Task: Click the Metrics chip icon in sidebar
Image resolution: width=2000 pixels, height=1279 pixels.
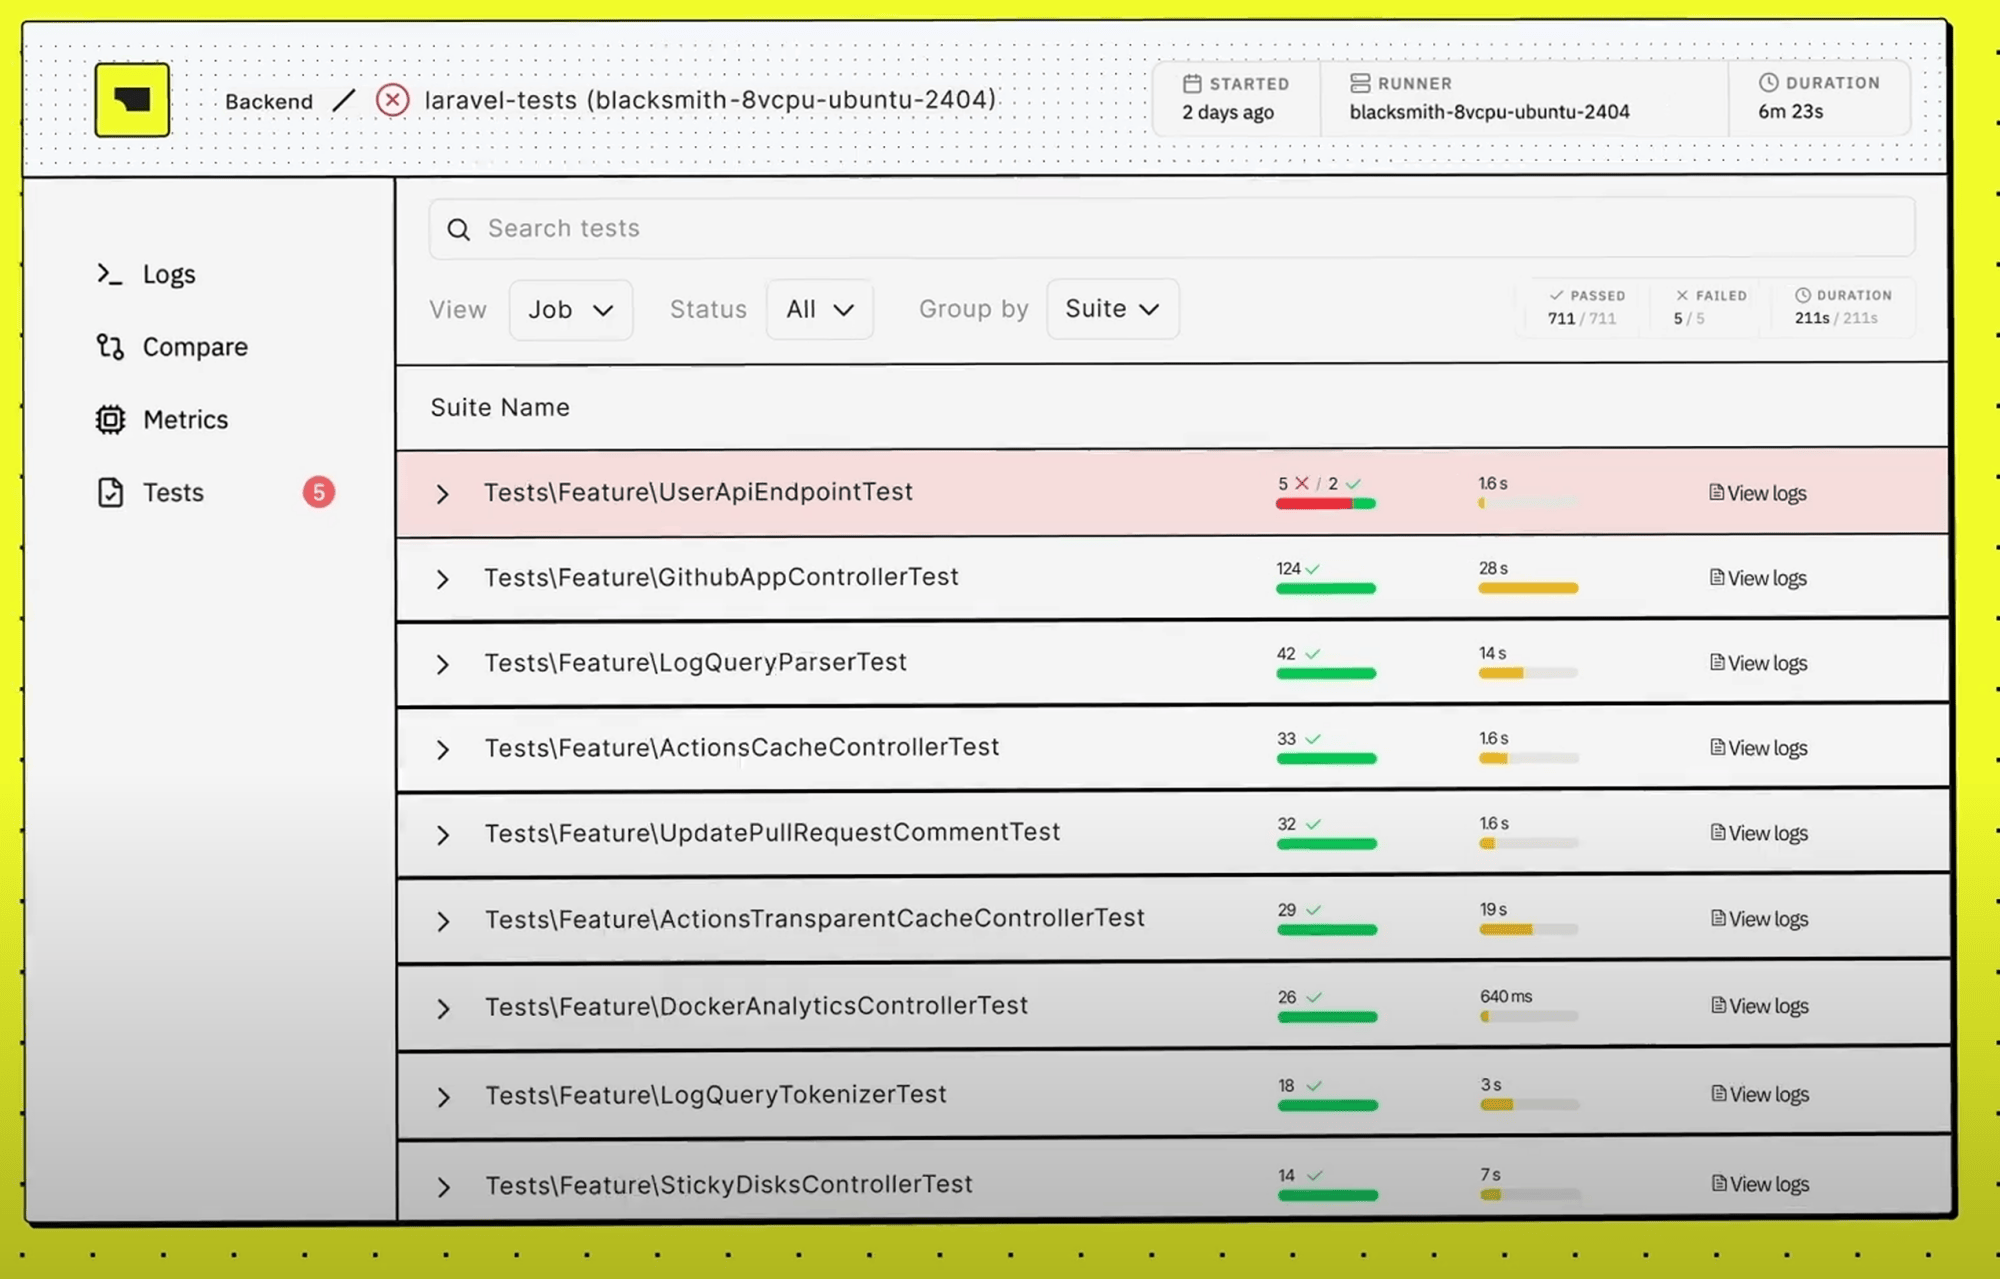Action: pyautogui.click(x=110, y=419)
